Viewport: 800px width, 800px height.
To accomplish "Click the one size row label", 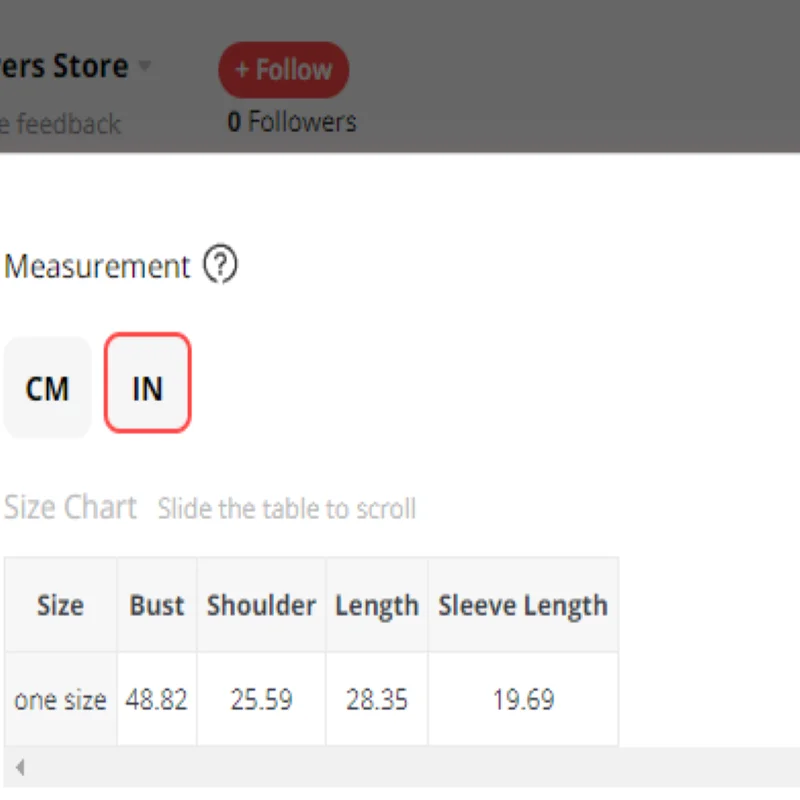I will point(60,699).
